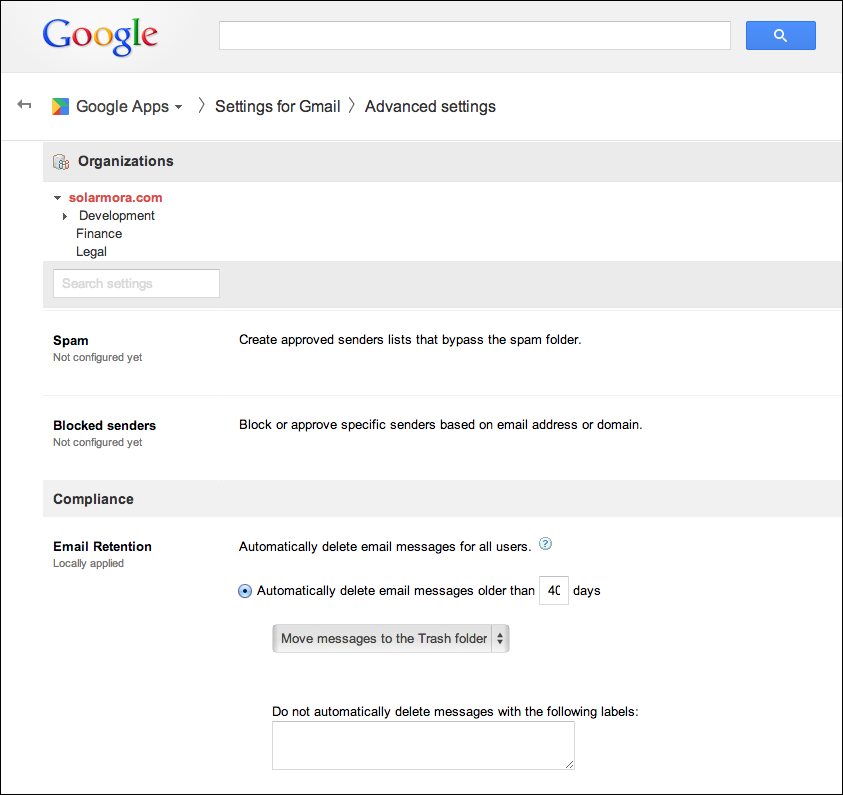
Task: Open the Spam settings section
Action: (x=70, y=340)
